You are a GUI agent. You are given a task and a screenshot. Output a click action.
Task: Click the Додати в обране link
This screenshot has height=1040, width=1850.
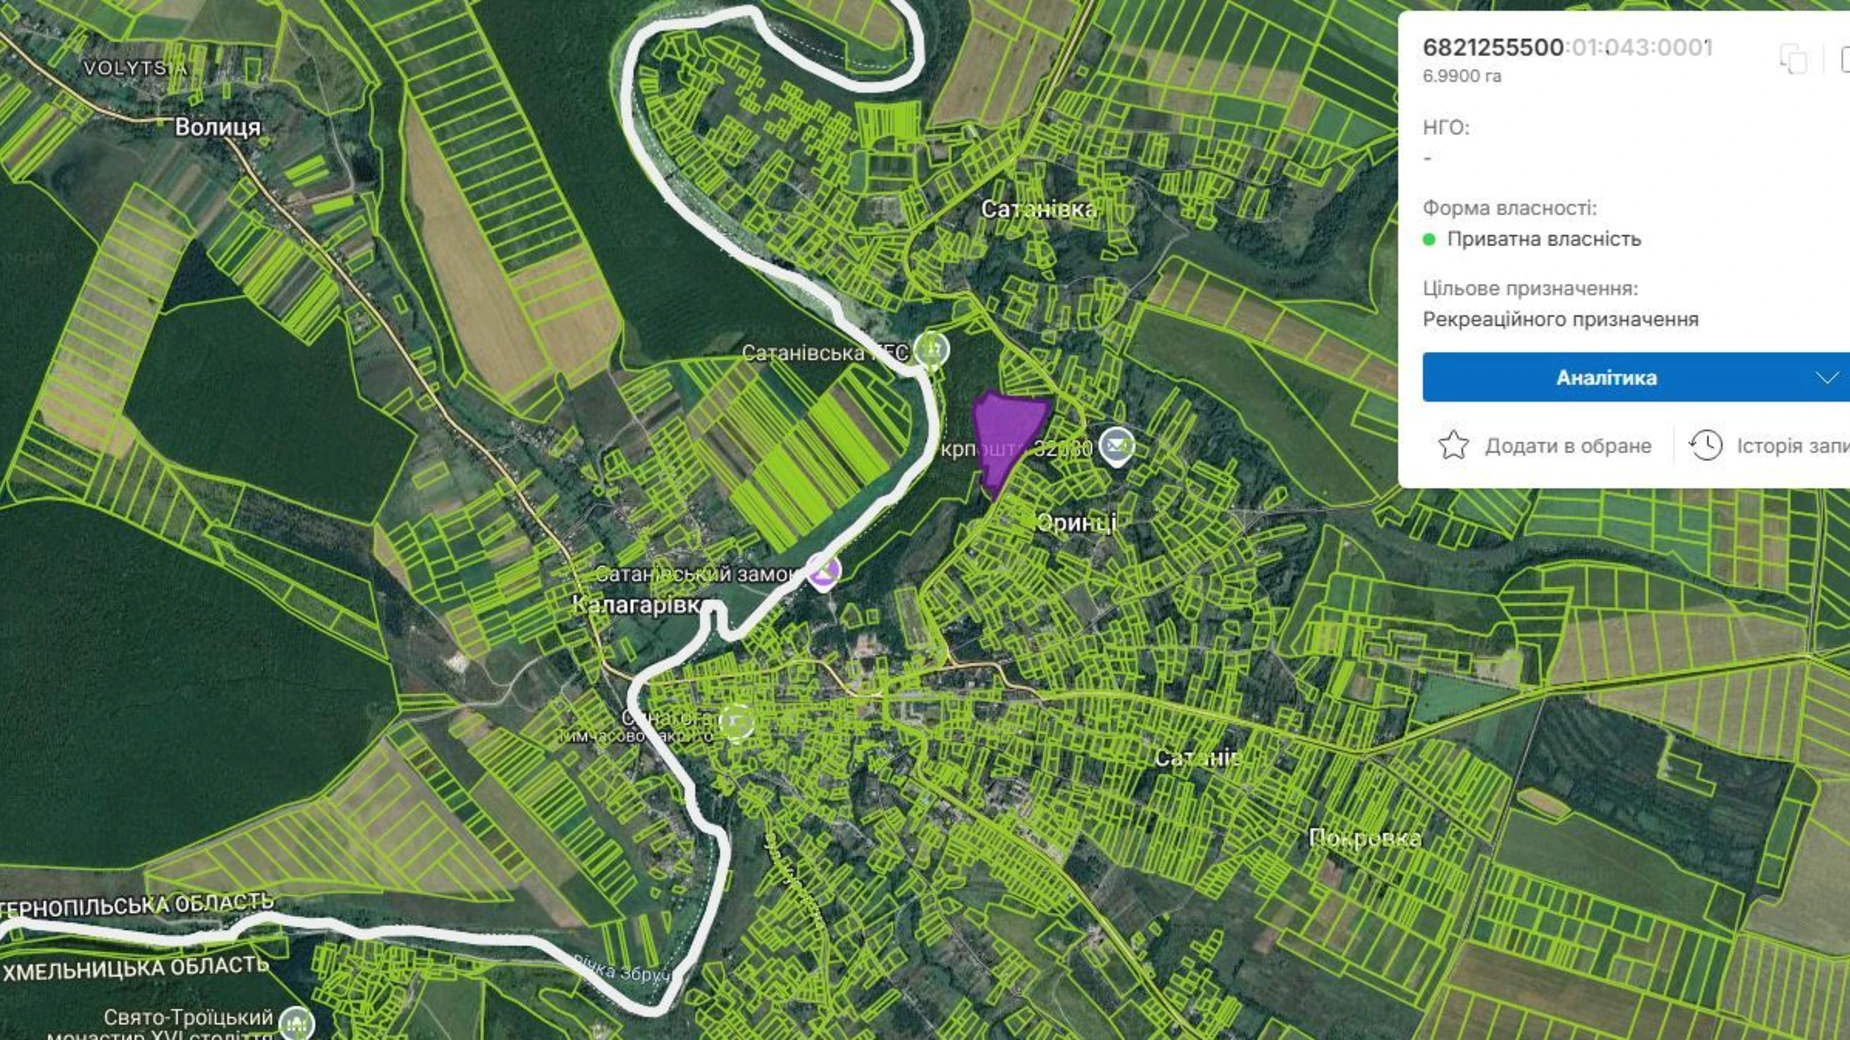pyautogui.click(x=1567, y=446)
